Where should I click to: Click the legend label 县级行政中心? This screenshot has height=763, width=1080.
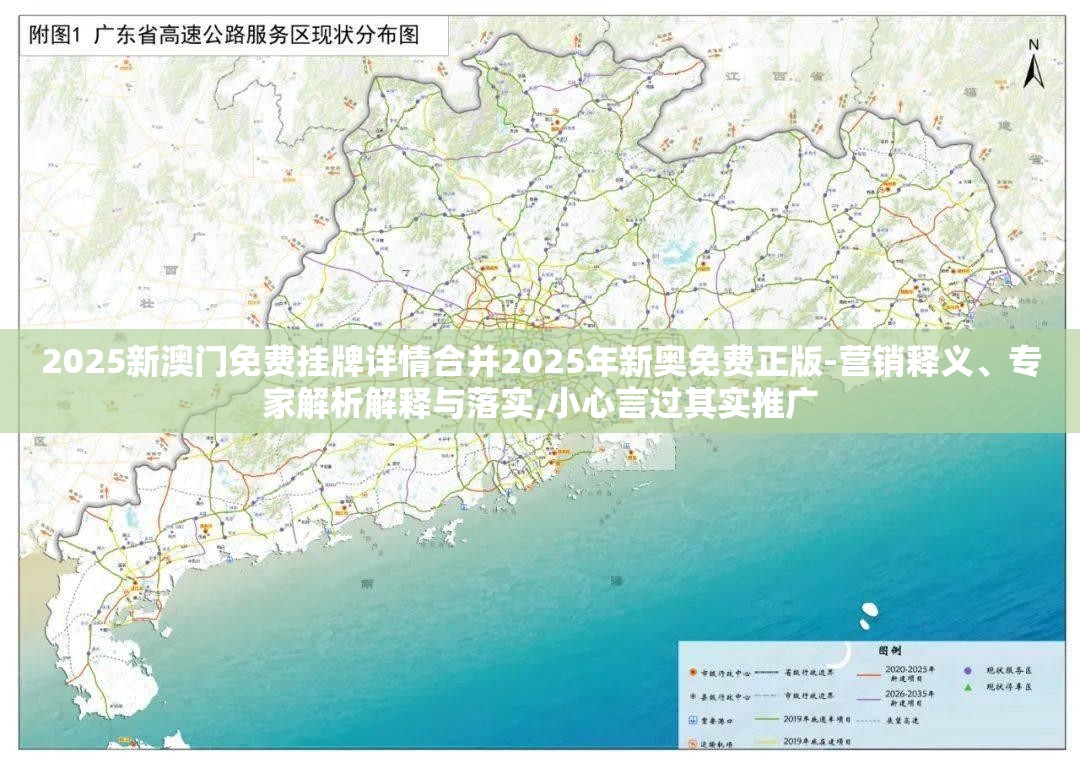[726, 697]
